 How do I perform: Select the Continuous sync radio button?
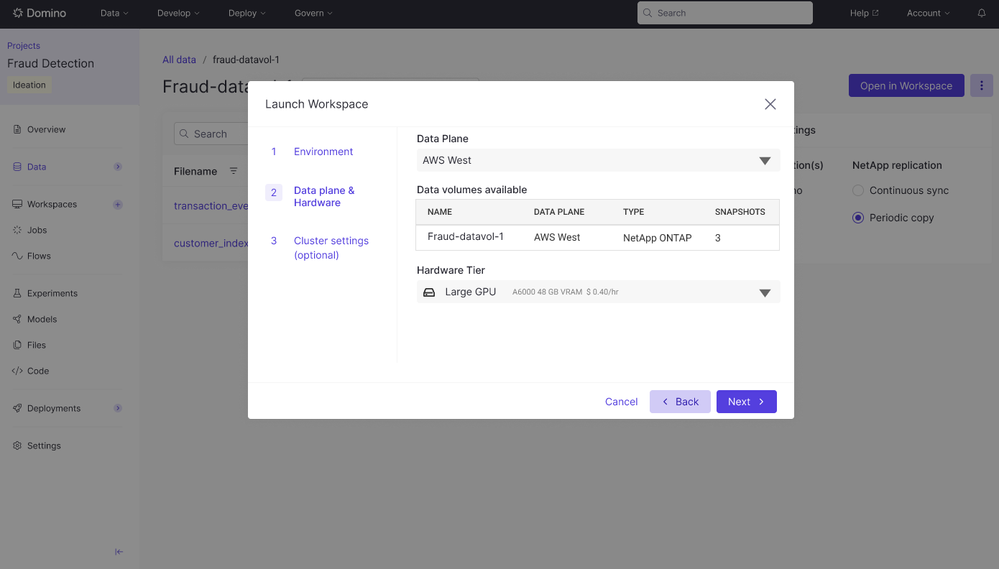858,190
